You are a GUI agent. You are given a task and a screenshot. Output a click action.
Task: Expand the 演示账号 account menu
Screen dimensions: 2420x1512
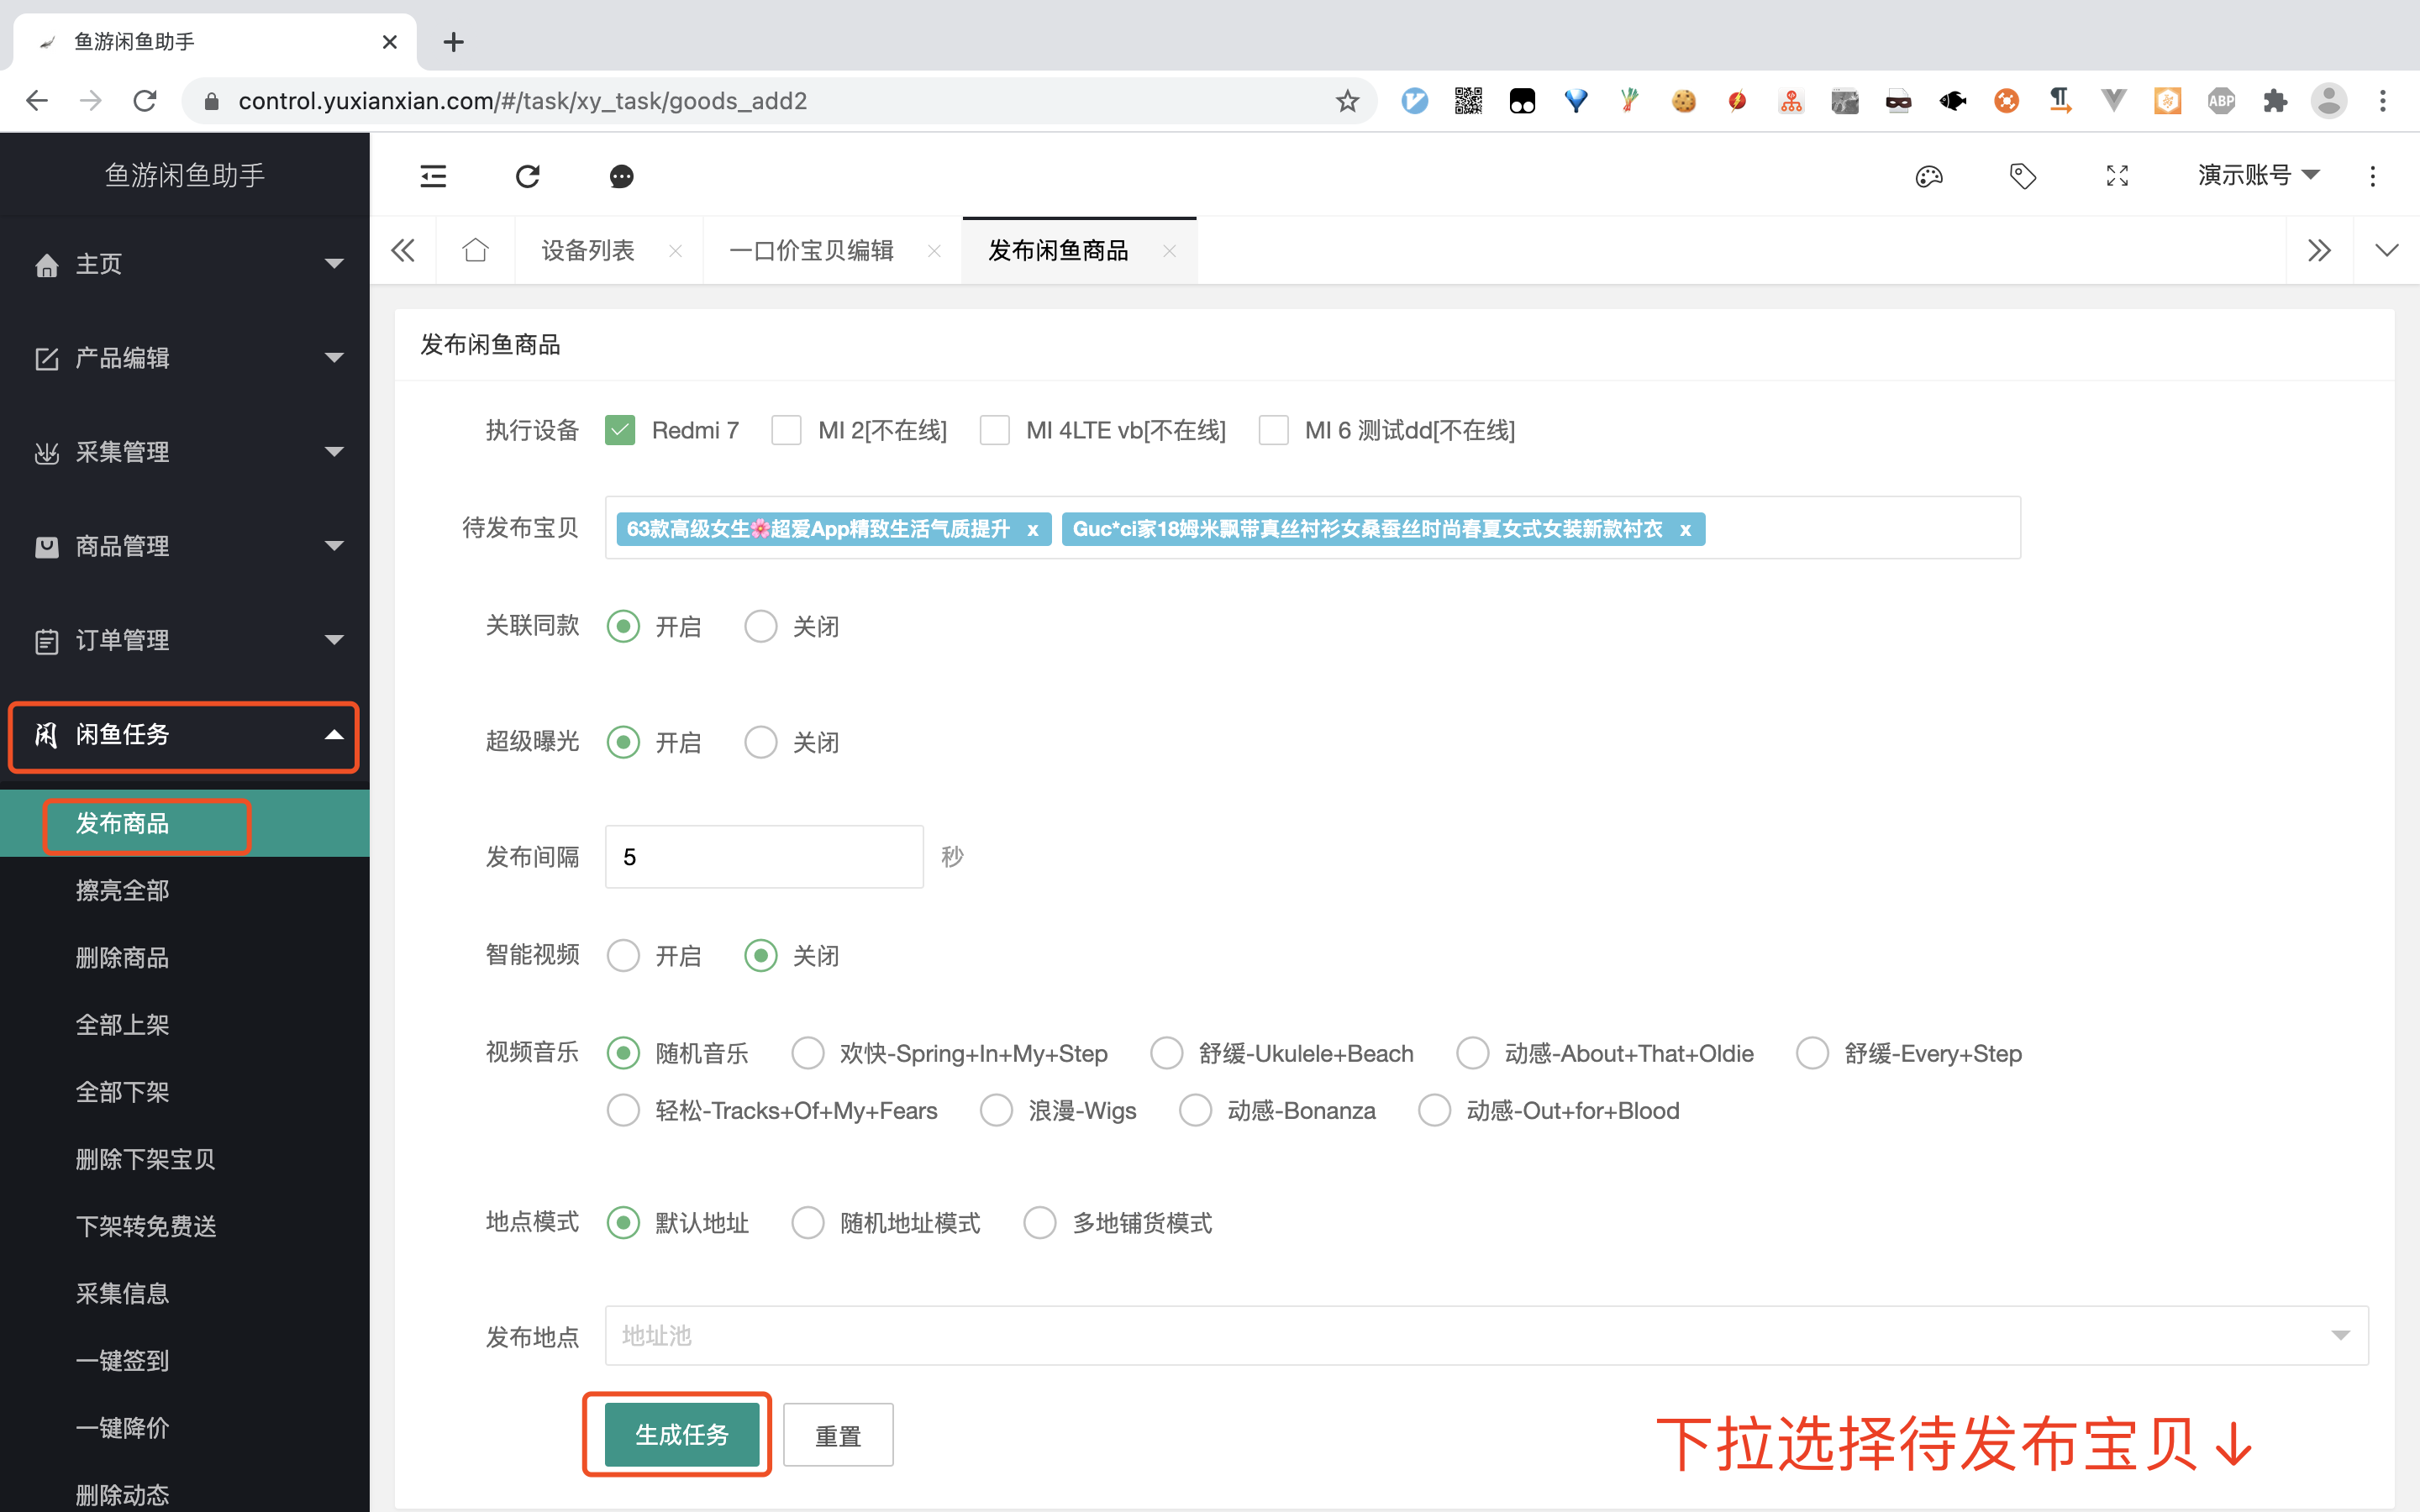point(2258,176)
